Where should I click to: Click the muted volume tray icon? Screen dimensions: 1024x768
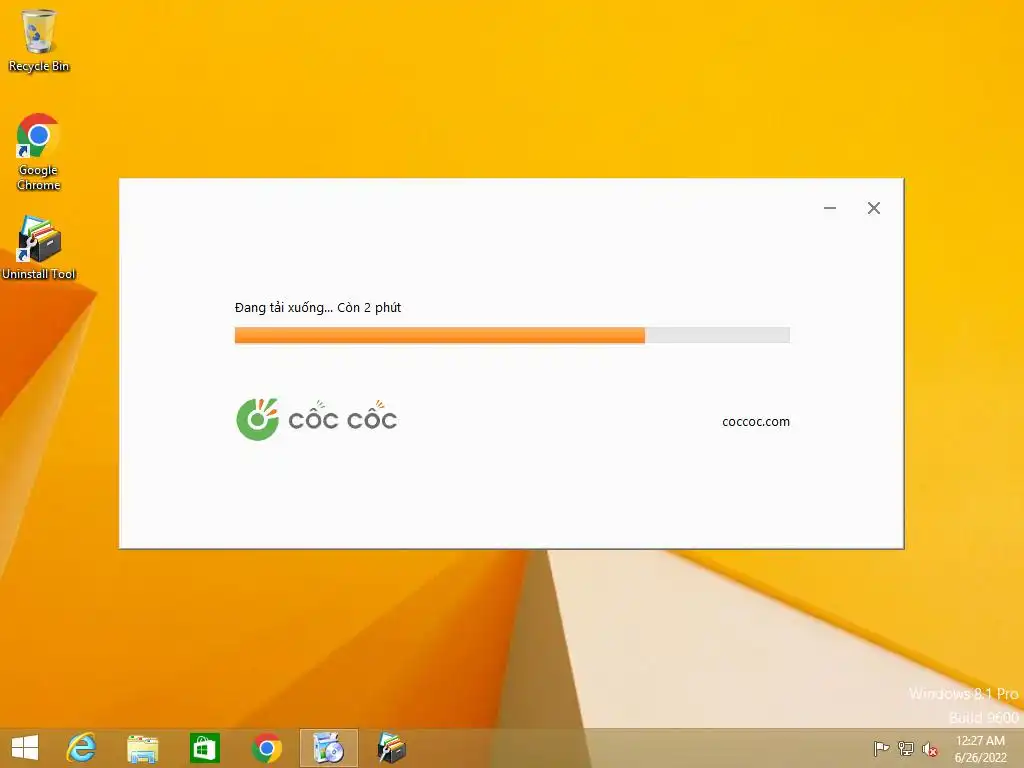(x=930, y=749)
